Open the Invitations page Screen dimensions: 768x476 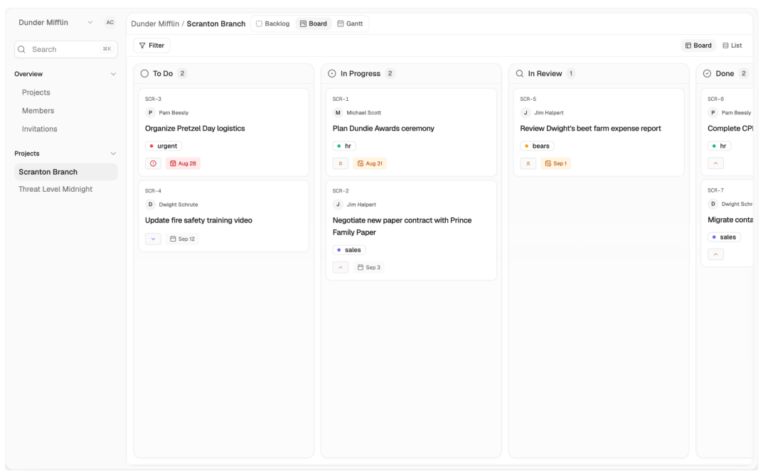point(39,129)
